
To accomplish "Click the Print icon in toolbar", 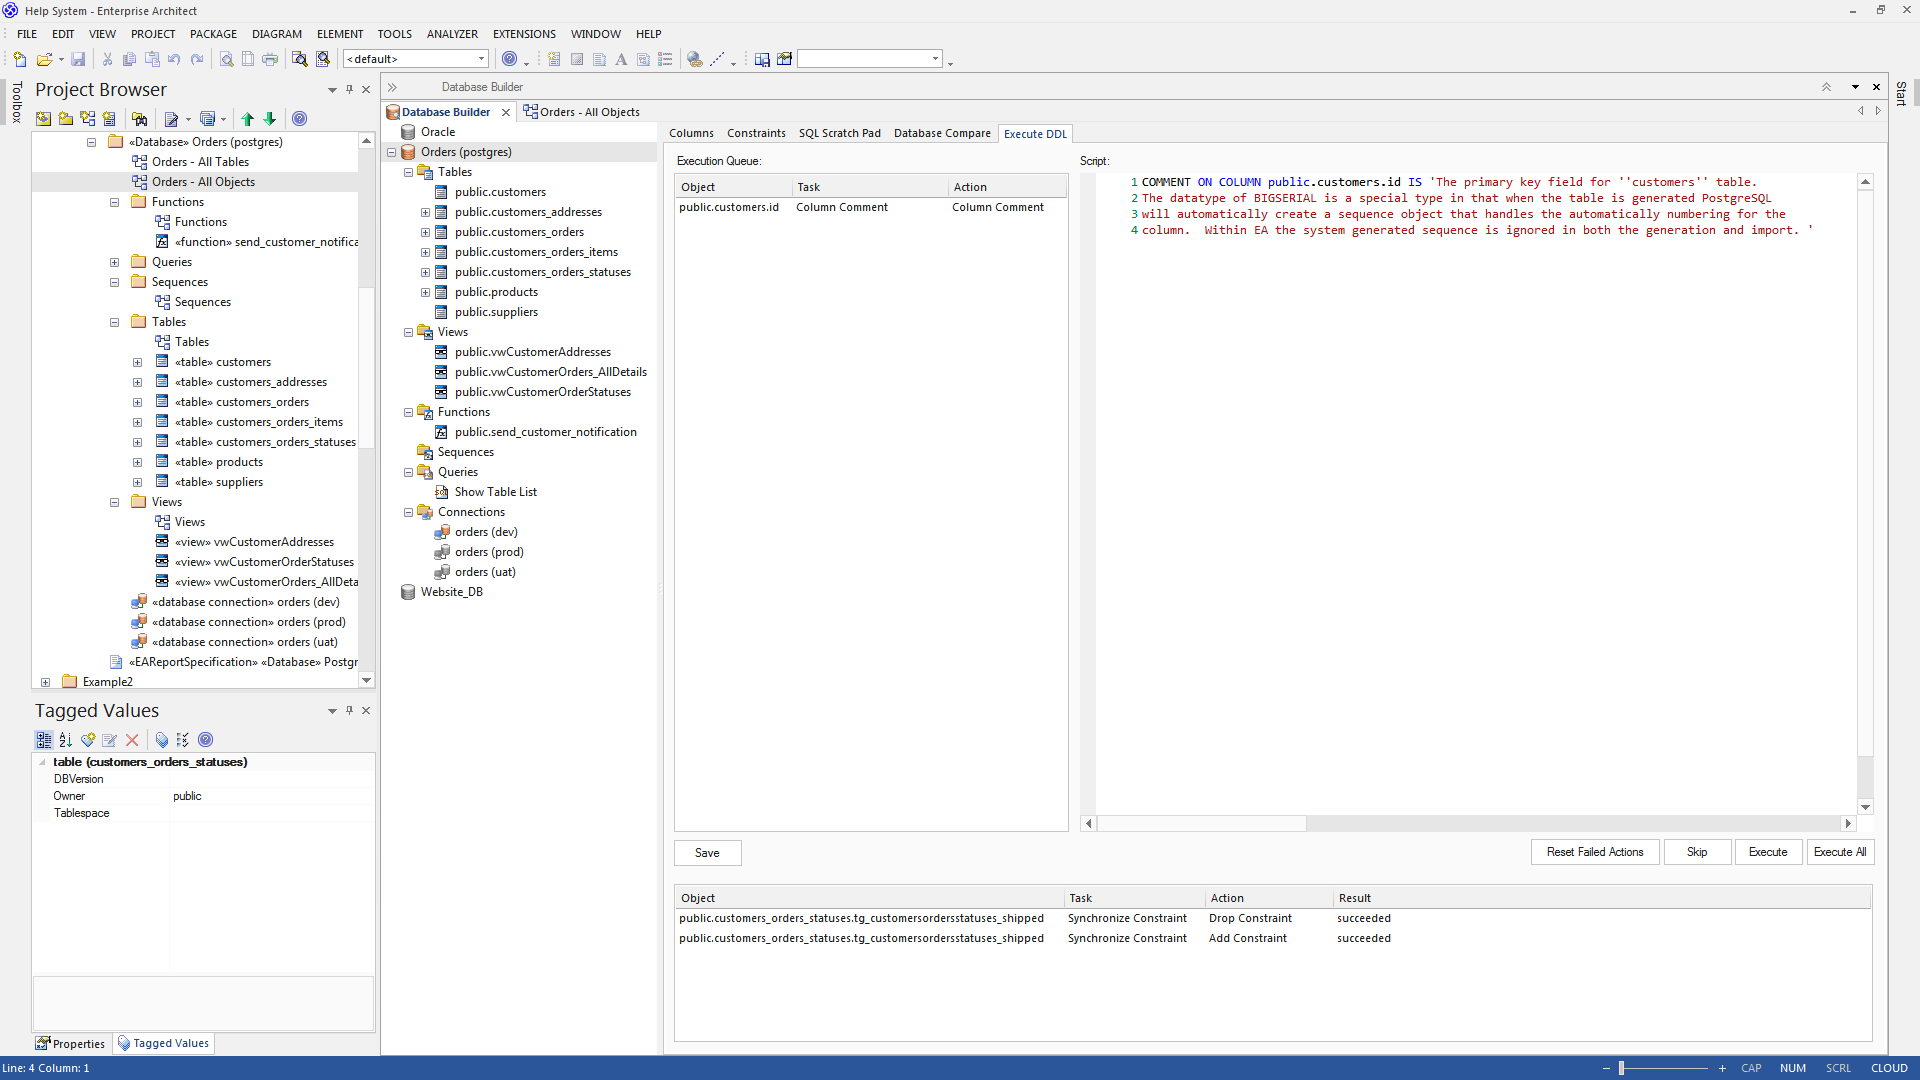I will pos(270,59).
